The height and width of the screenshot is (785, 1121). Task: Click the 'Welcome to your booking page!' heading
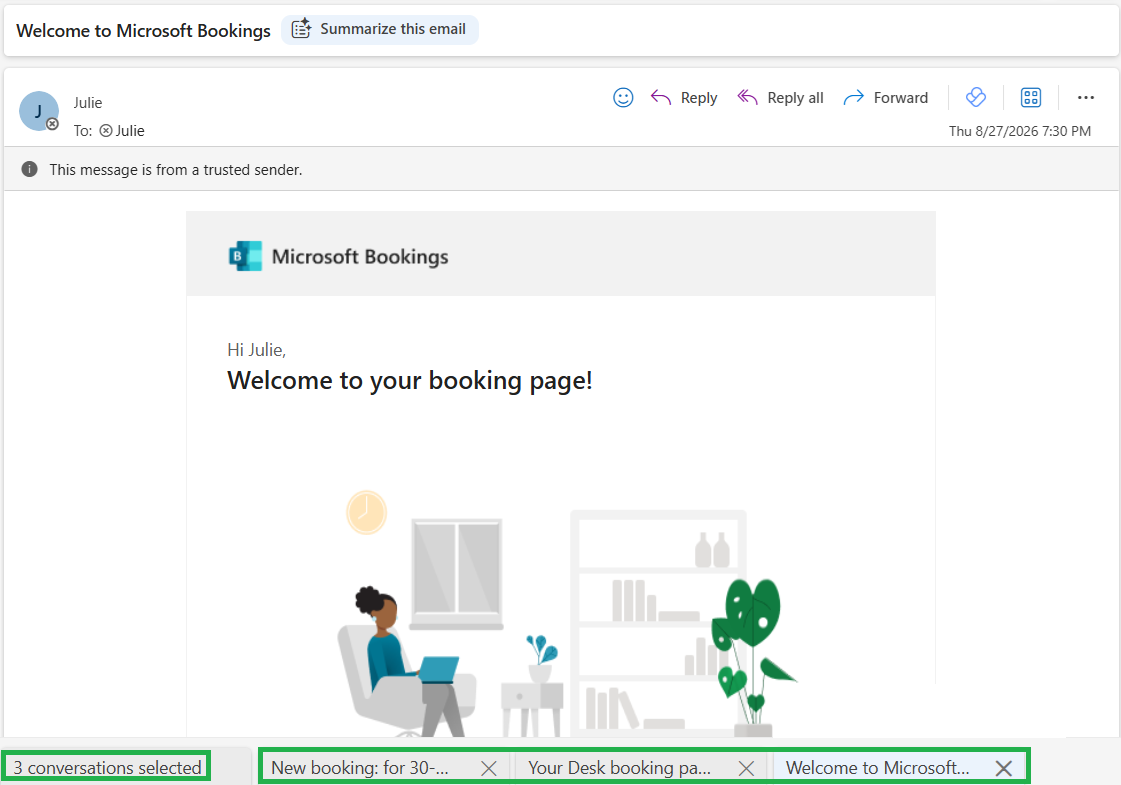pos(410,380)
